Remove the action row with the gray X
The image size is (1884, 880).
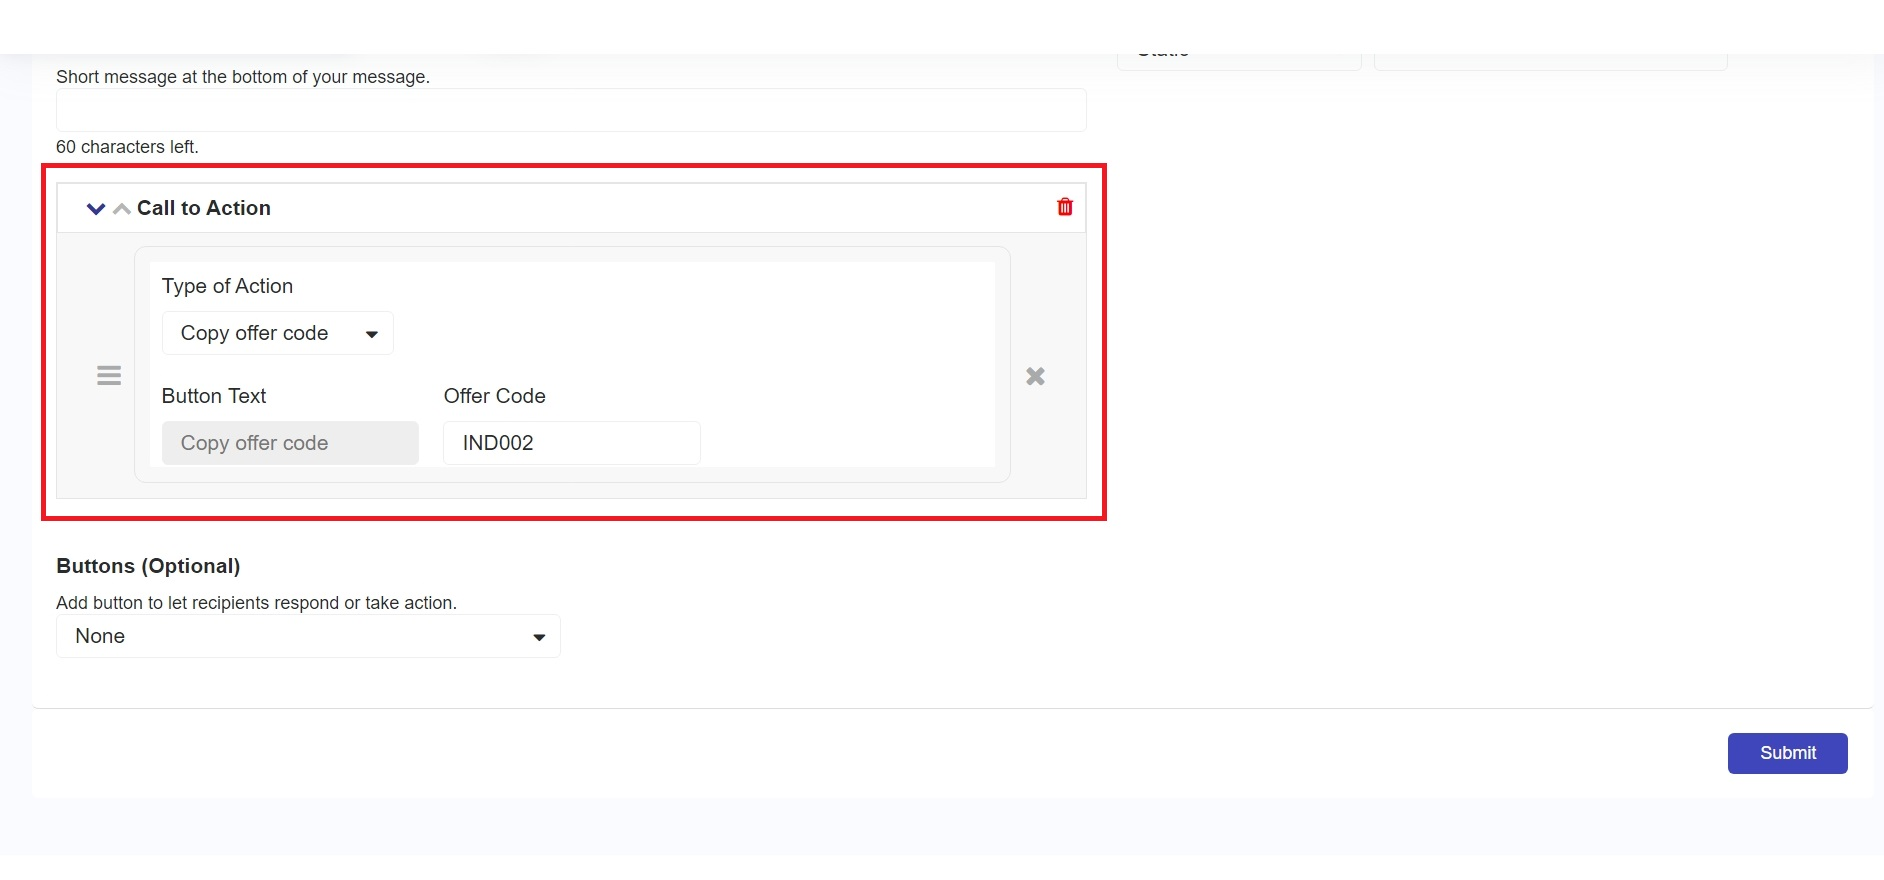[1035, 376]
